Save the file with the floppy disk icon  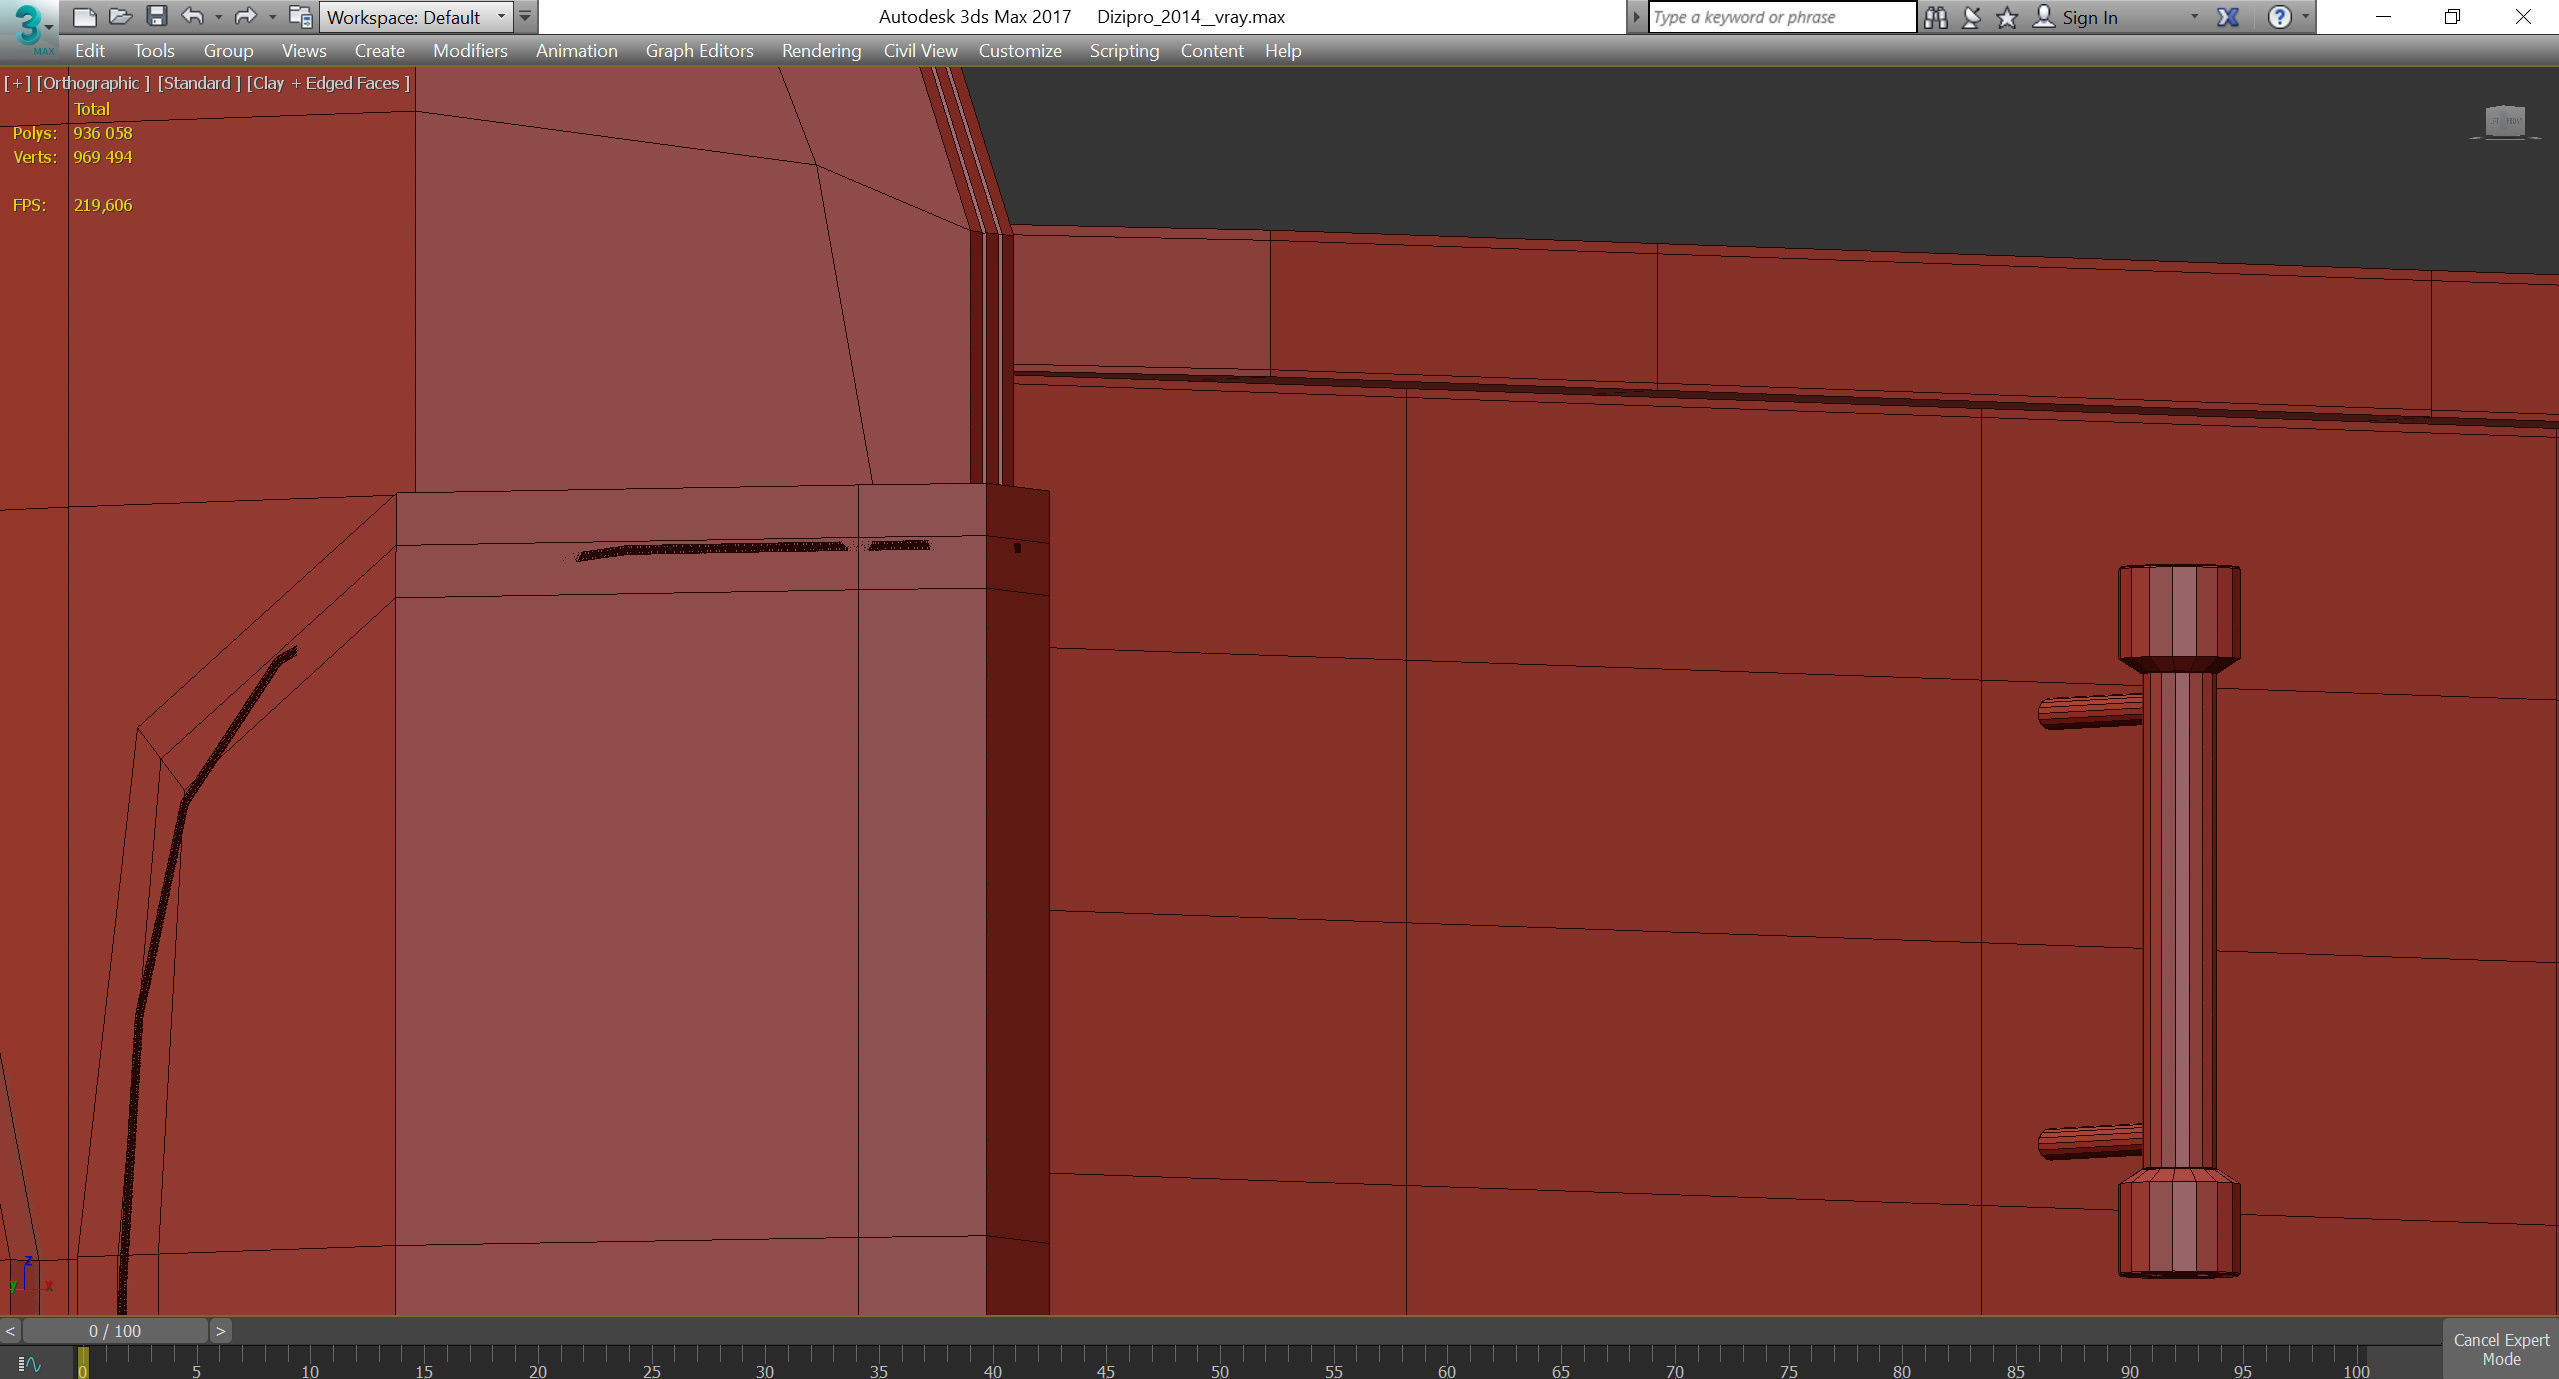pyautogui.click(x=156, y=16)
